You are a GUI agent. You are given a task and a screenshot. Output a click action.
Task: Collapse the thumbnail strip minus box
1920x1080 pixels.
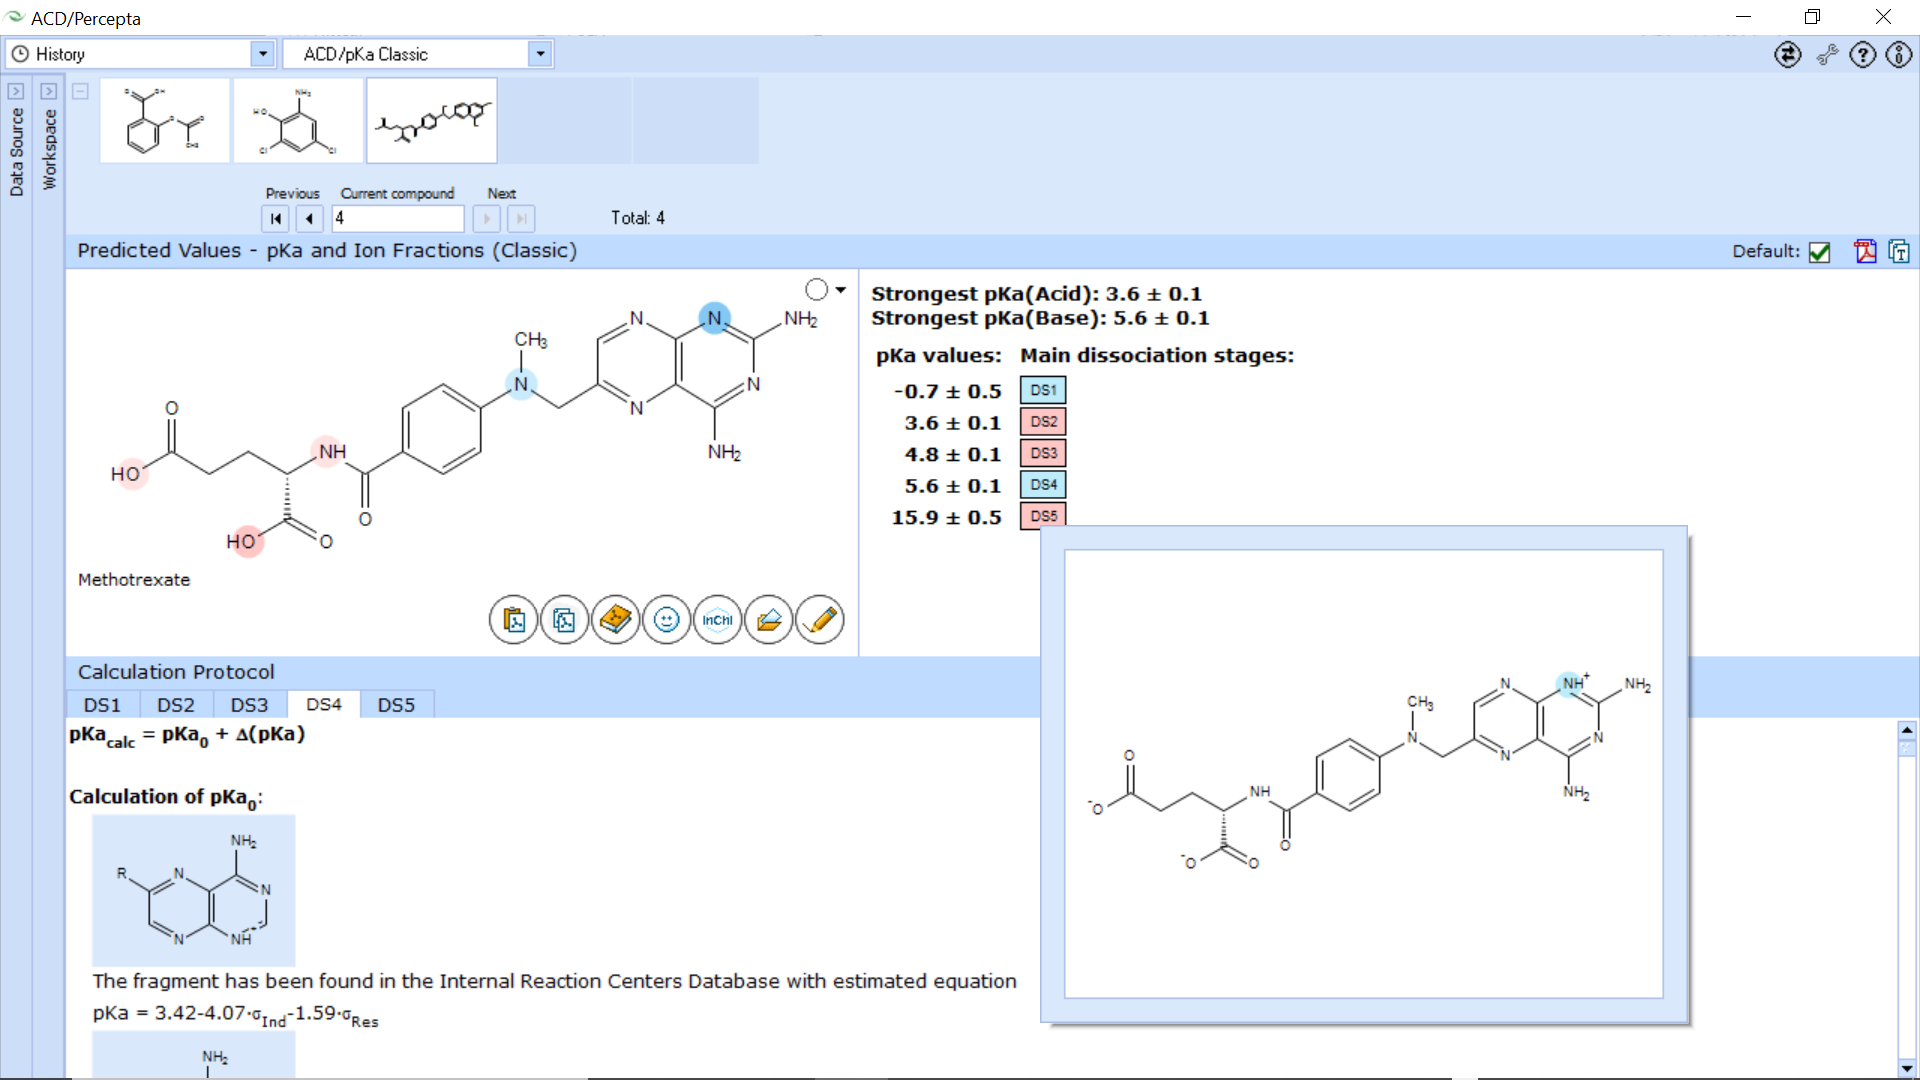click(81, 91)
